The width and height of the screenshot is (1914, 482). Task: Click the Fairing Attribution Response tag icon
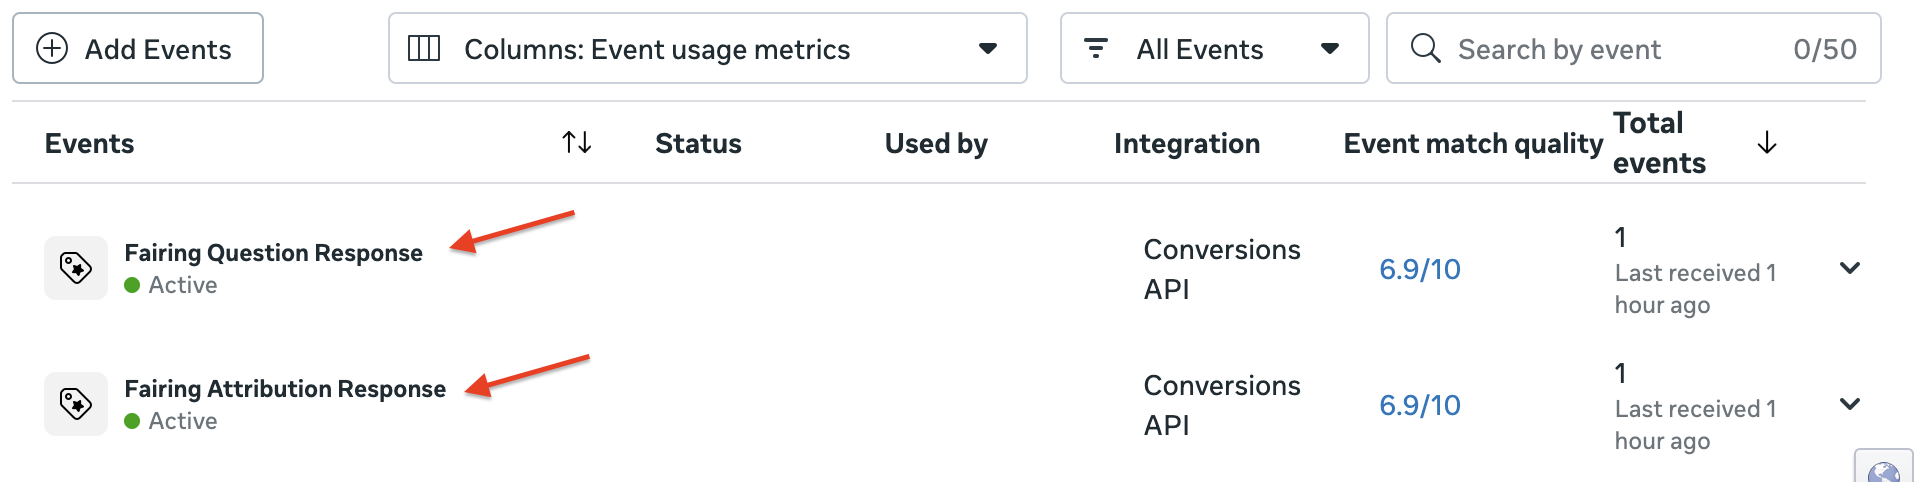coord(76,404)
